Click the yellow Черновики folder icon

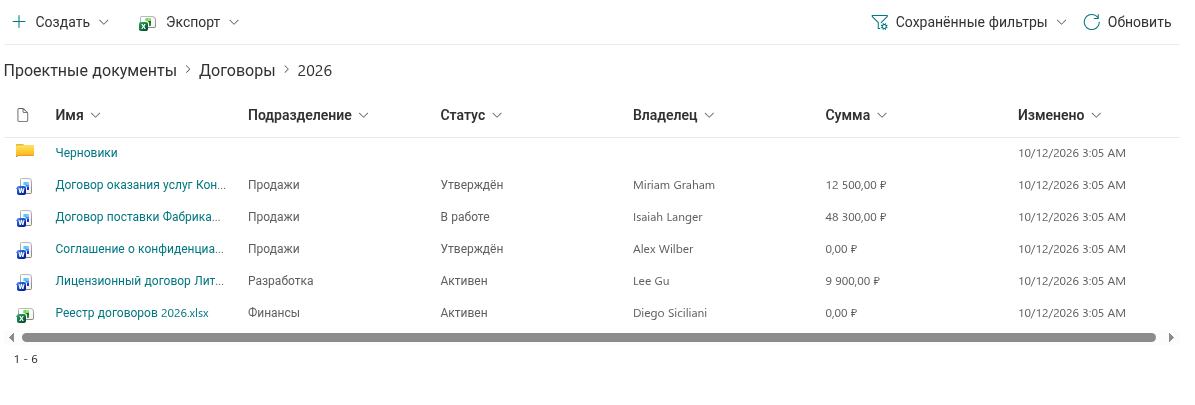click(24, 151)
